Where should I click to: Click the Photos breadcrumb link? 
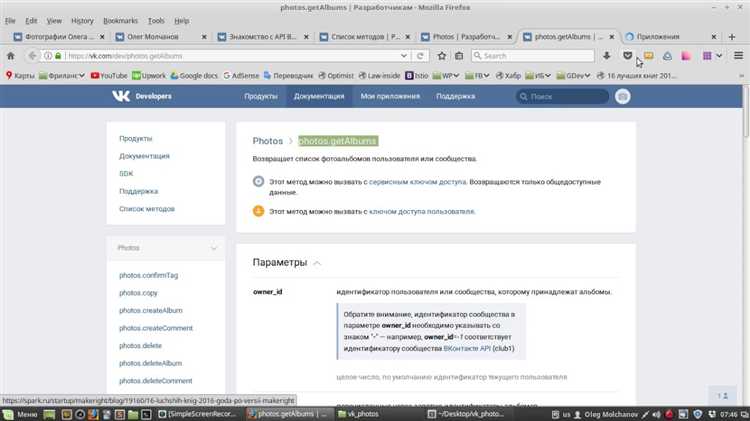[x=267, y=141]
